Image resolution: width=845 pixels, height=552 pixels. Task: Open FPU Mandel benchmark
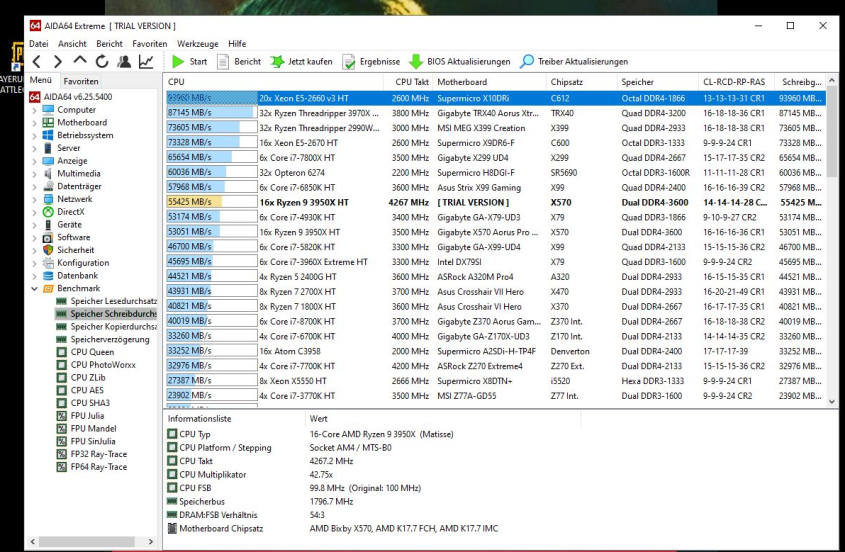[x=86, y=429]
